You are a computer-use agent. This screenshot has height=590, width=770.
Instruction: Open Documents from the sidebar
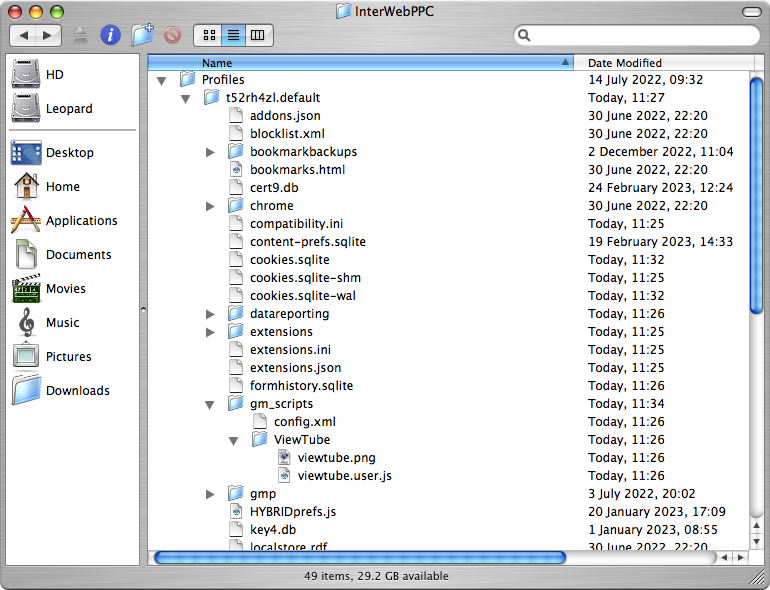point(63,254)
